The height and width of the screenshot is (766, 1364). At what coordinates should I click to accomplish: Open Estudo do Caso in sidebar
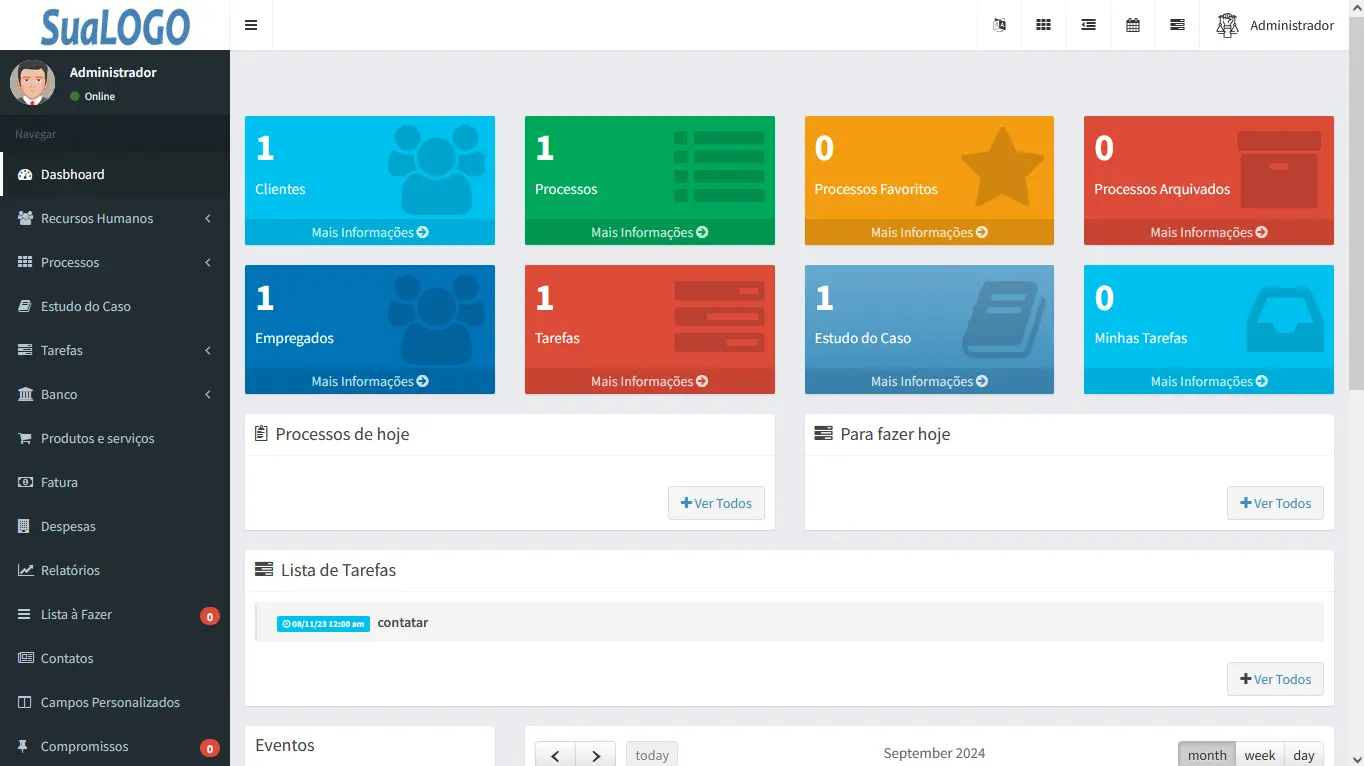[x=86, y=306]
